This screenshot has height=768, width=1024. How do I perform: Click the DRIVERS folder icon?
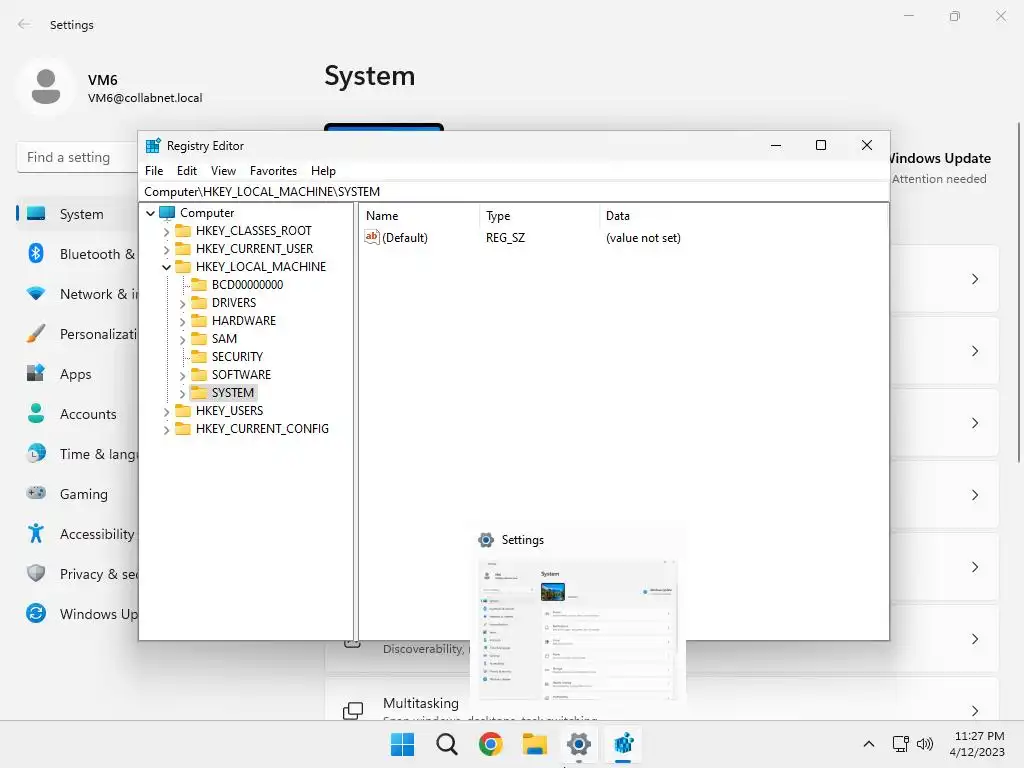pyautogui.click(x=199, y=302)
